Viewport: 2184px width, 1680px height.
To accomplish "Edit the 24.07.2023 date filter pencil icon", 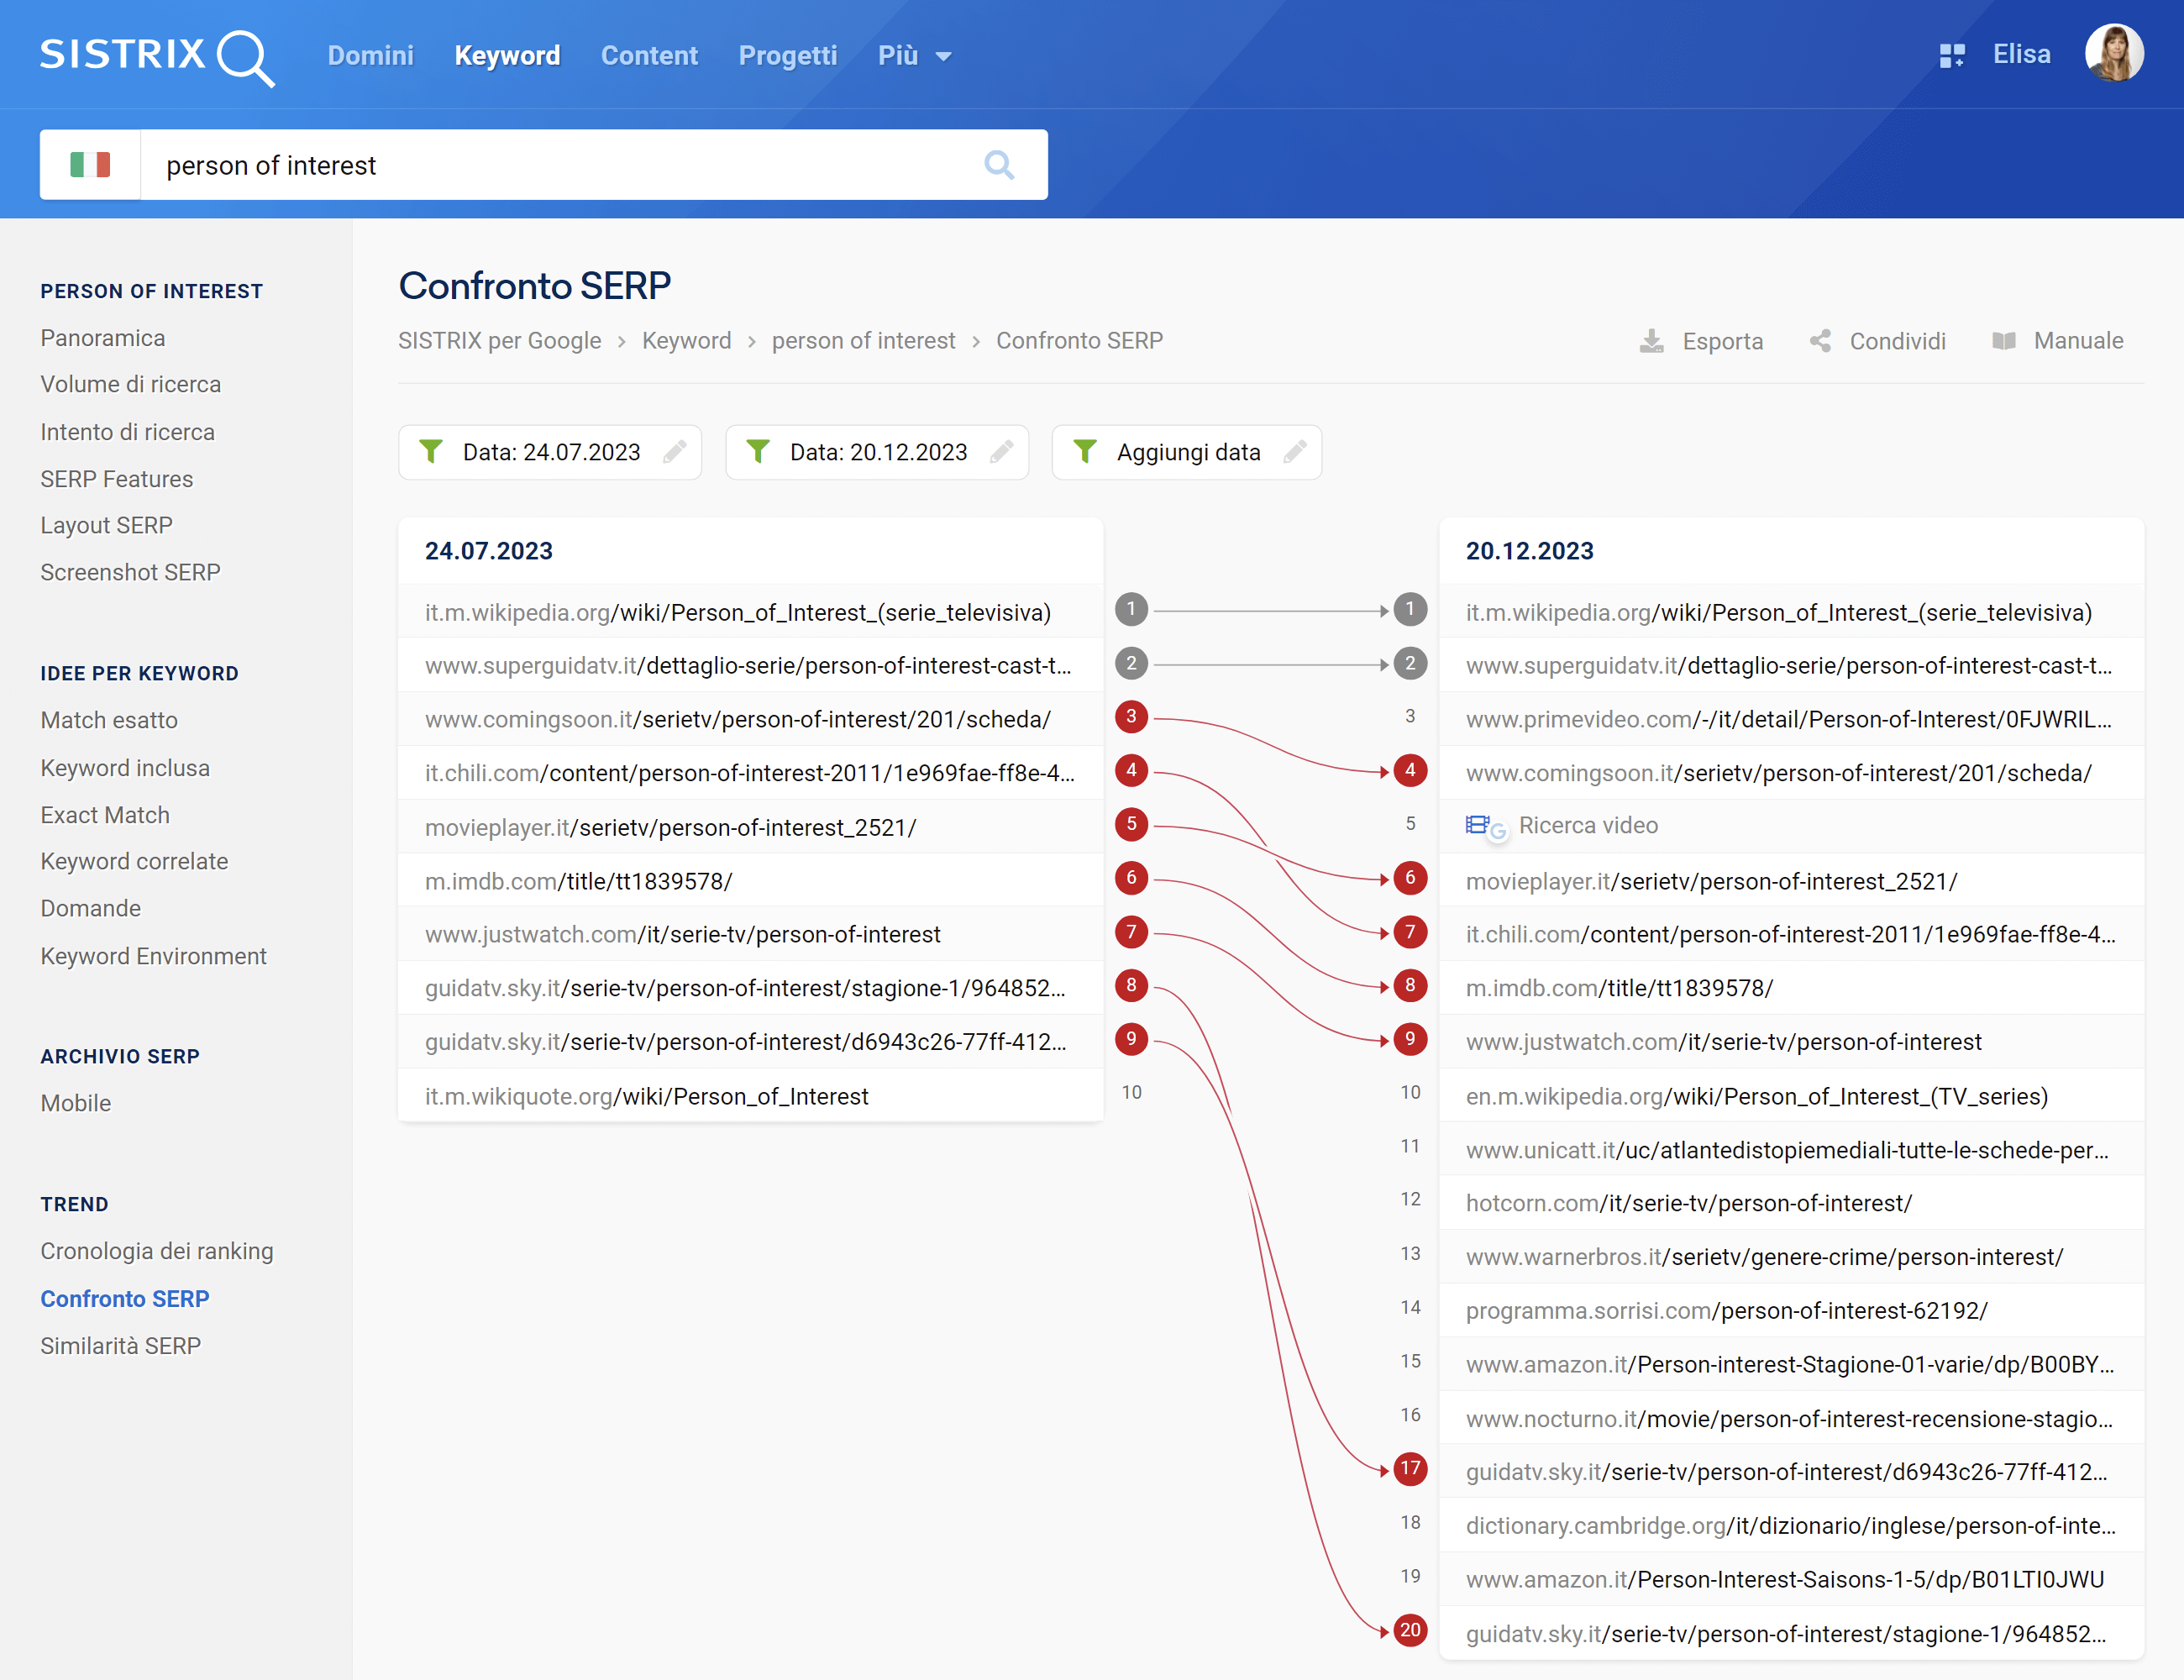I will pyautogui.click(x=675, y=452).
